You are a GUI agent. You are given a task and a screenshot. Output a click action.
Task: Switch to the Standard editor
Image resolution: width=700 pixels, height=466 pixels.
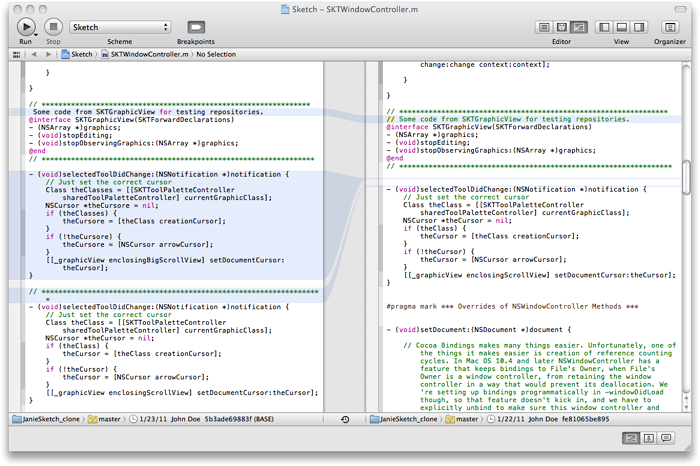(x=546, y=27)
